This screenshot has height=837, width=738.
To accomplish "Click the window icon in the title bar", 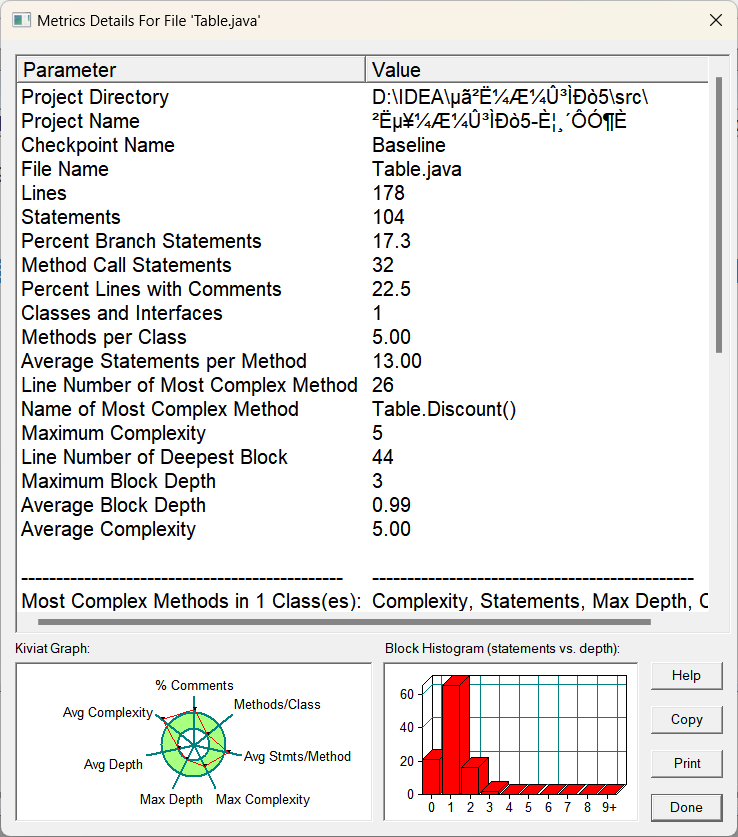I will click(21, 21).
